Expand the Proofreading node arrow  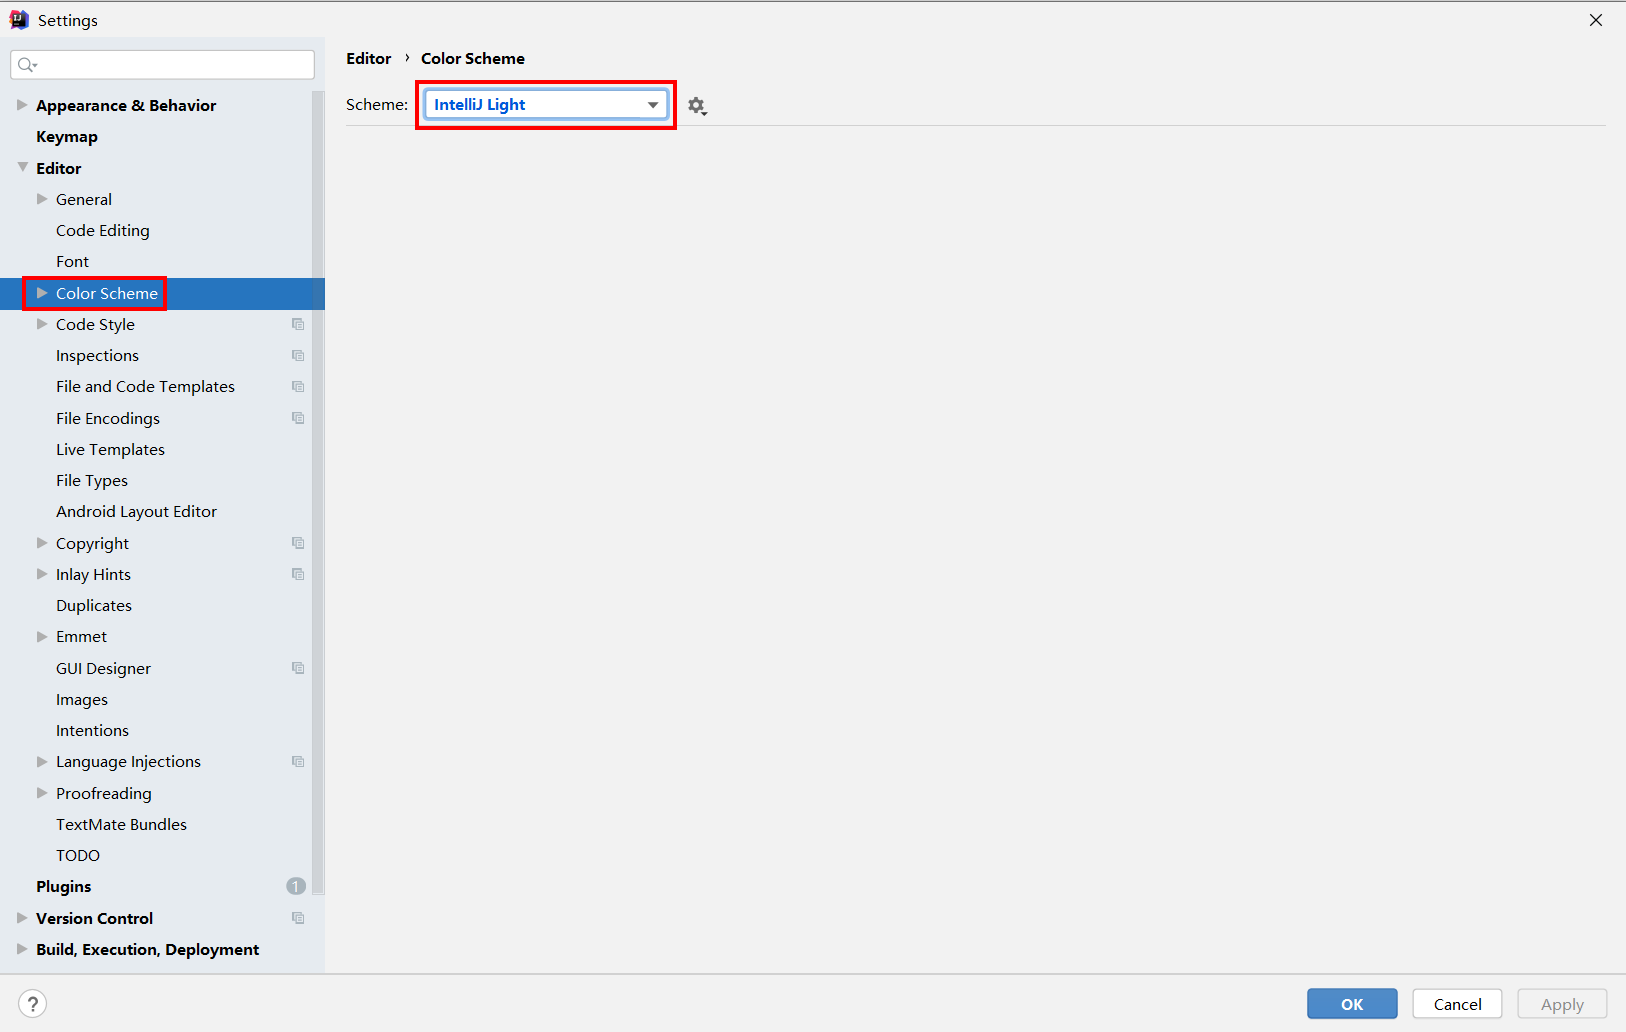pyautogui.click(x=42, y=793)
